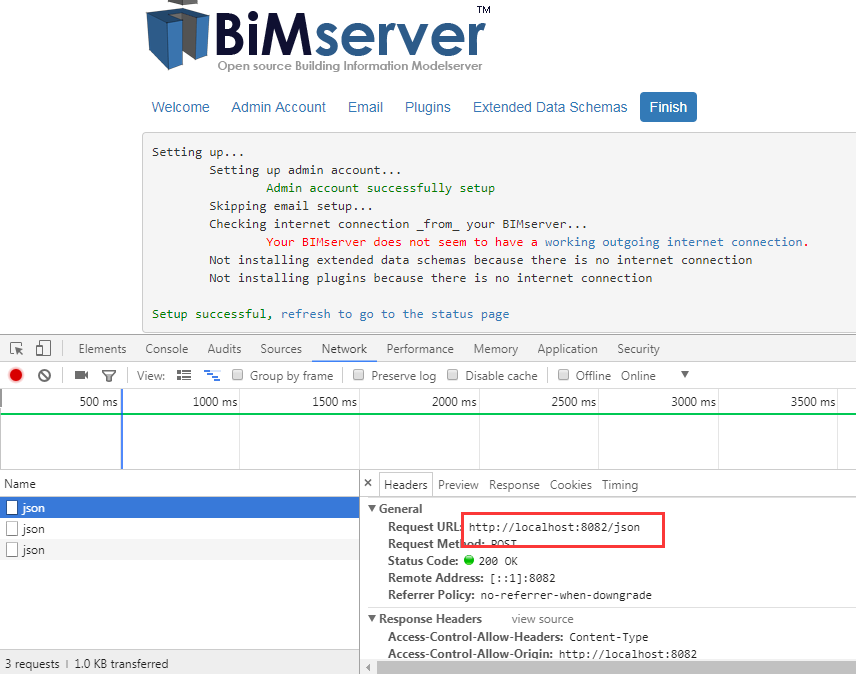Image resolution: width=856 pixels, height=674 pixels.
Task: Check the Preserve log option
Action: coord(358,375)
